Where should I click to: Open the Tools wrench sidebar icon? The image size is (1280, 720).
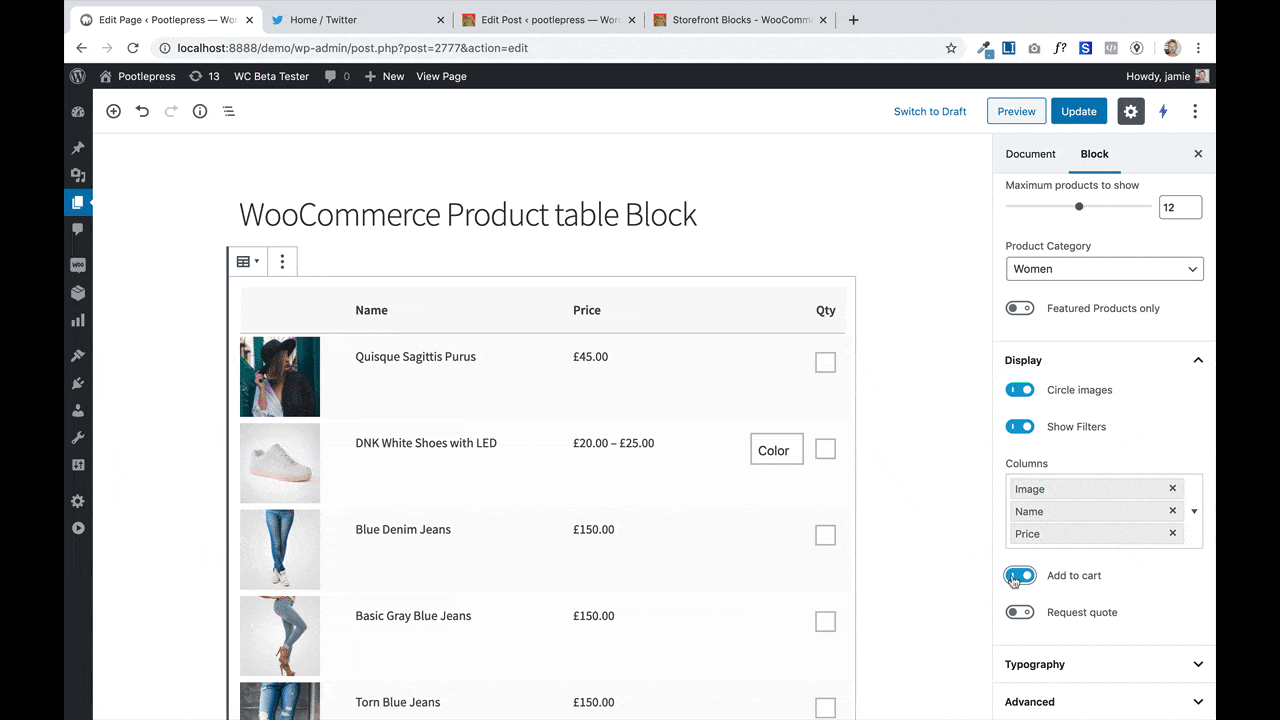coord(78,437)
